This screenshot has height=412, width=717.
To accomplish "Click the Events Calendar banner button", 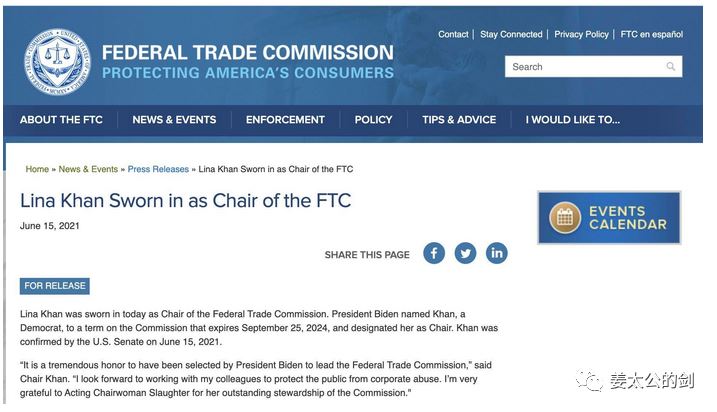I will (609, 218).
